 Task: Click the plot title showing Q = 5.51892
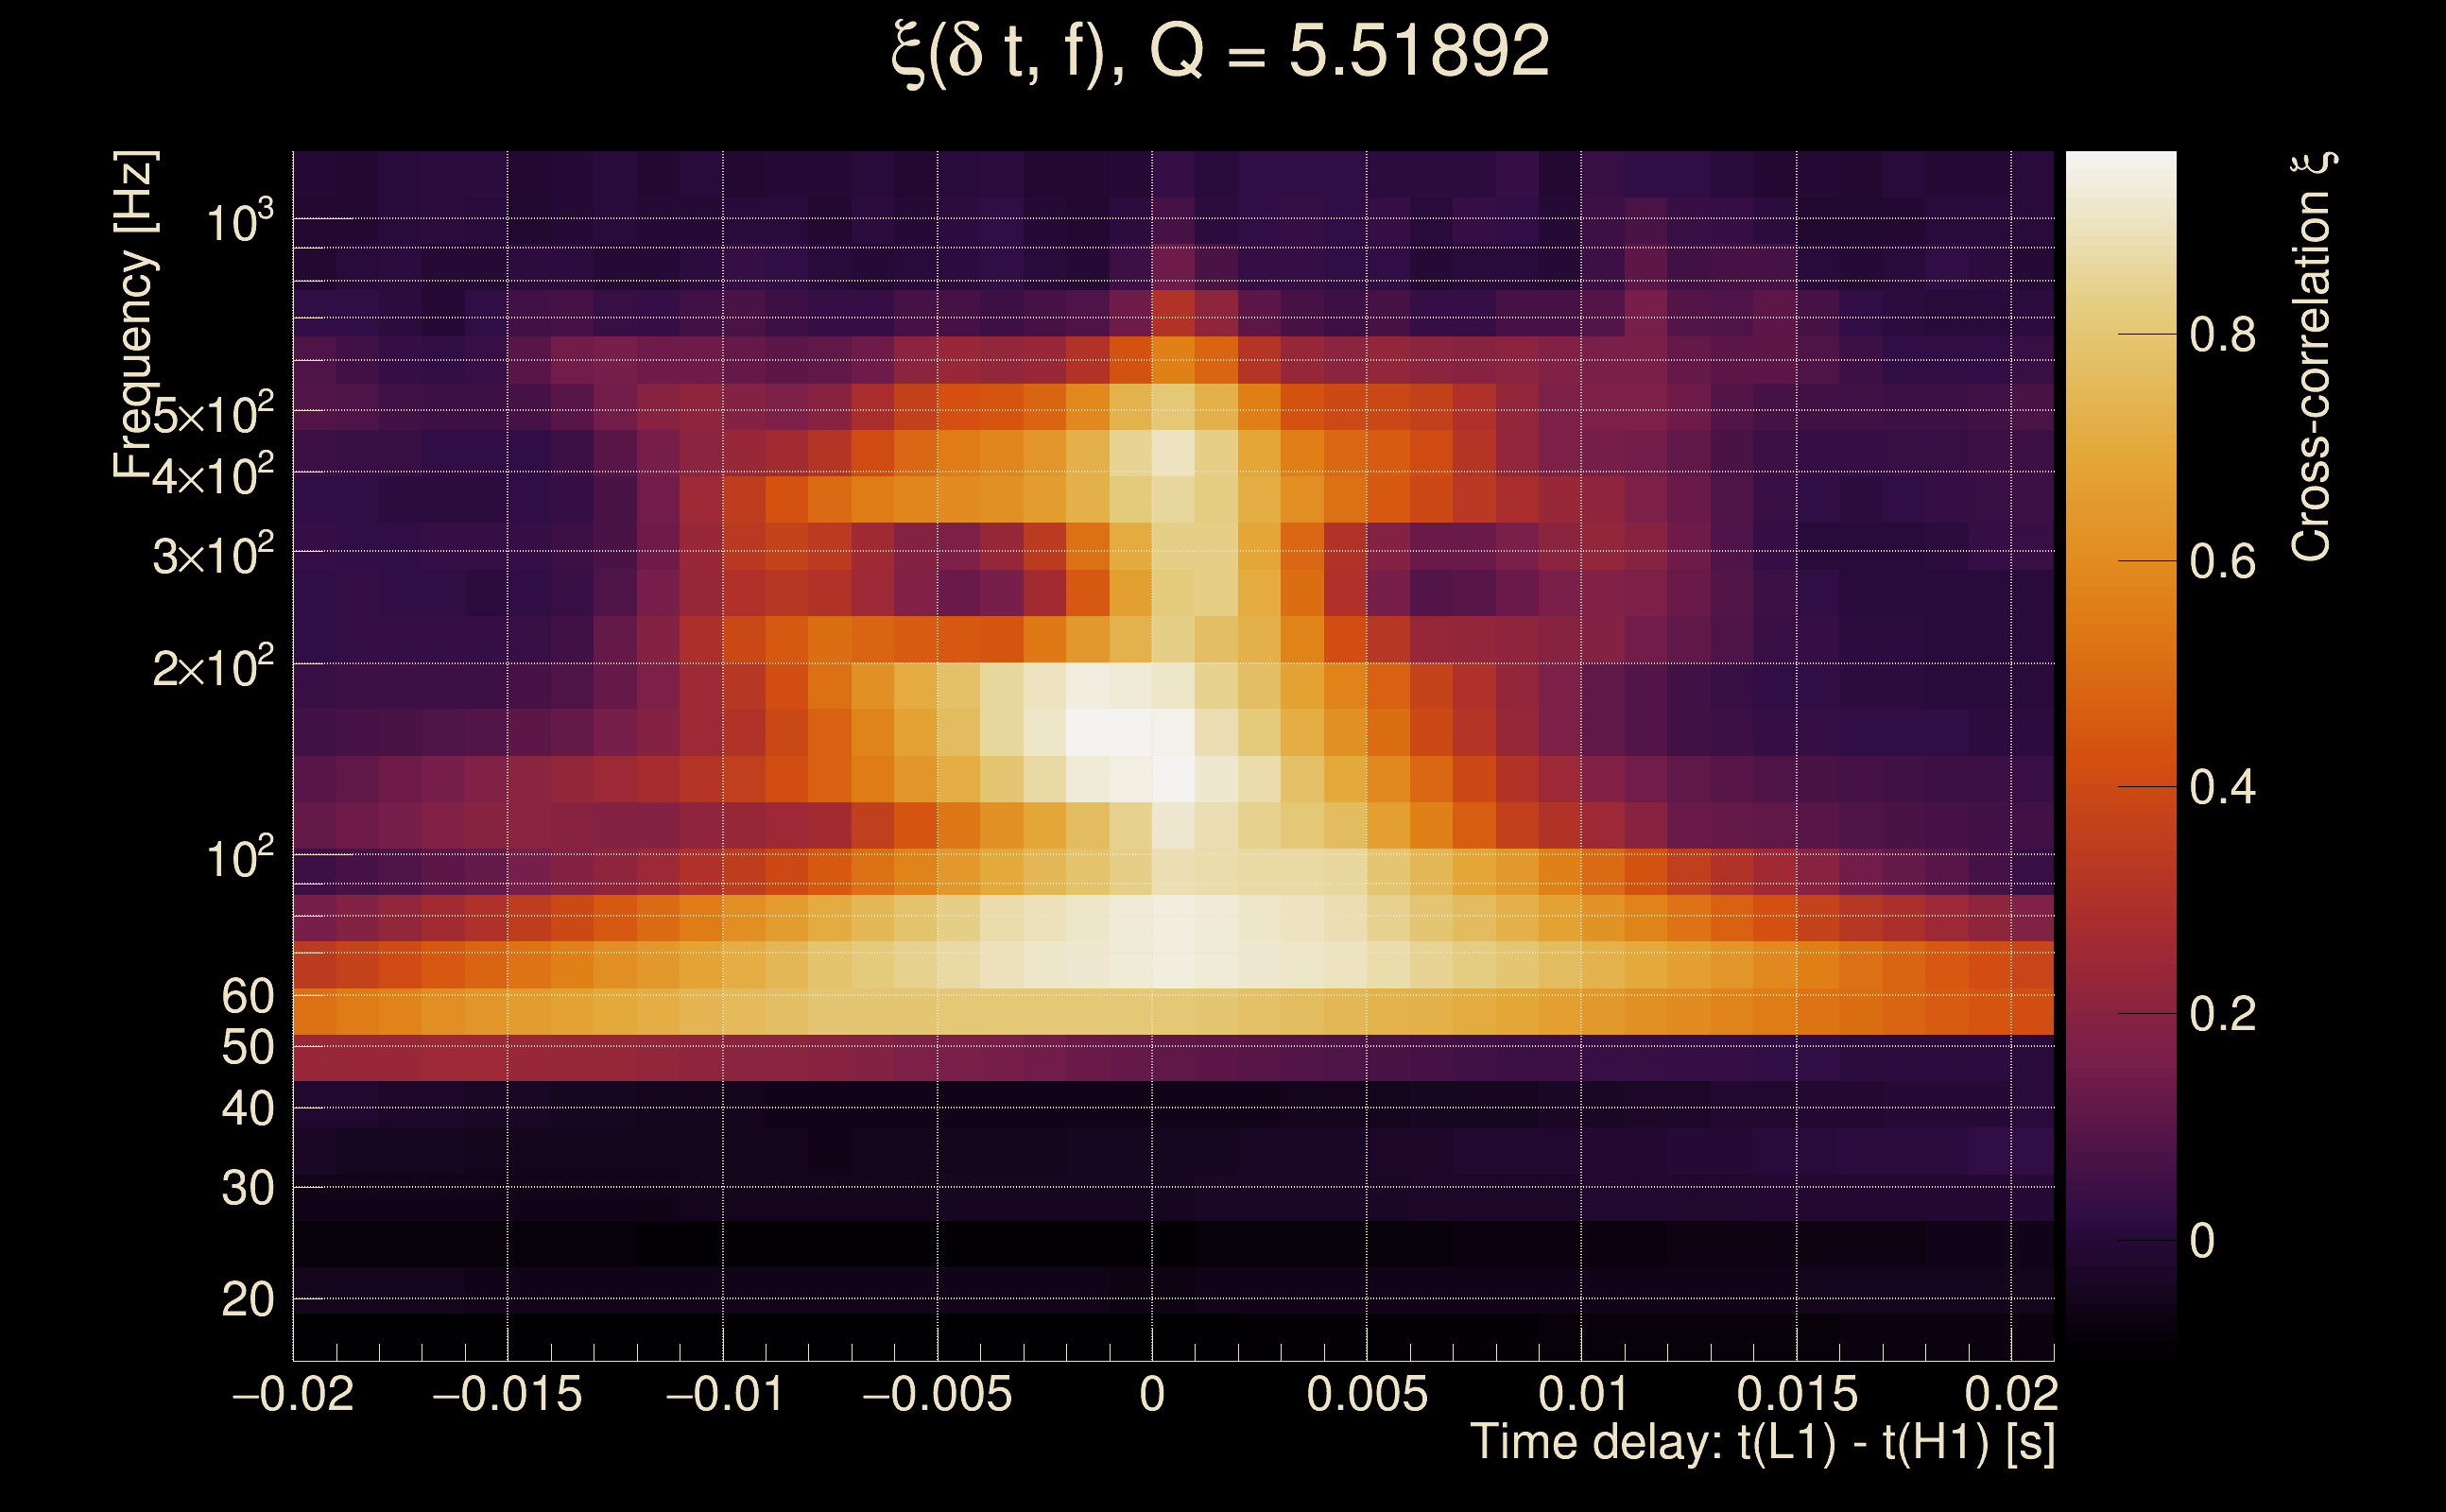coord(1220,52)
